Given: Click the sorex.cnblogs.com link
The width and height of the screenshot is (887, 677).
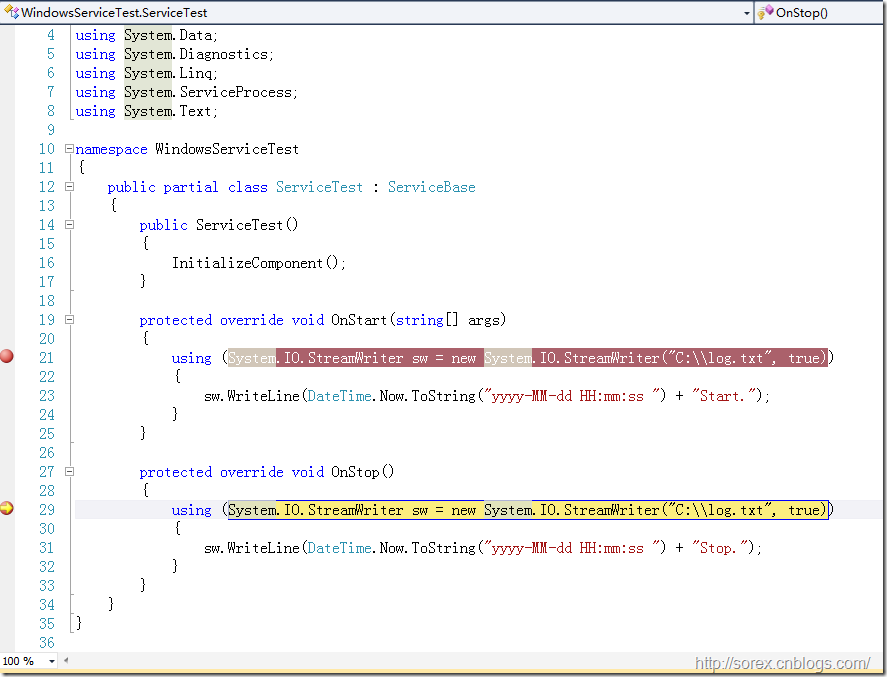Looking at the screenshot, I should [782, 663].
